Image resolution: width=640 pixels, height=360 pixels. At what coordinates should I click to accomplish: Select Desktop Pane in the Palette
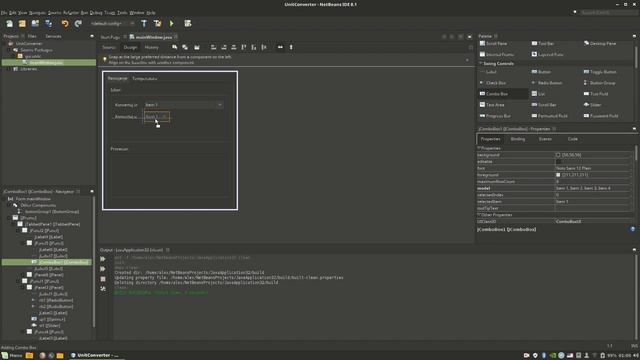point(600,43)
